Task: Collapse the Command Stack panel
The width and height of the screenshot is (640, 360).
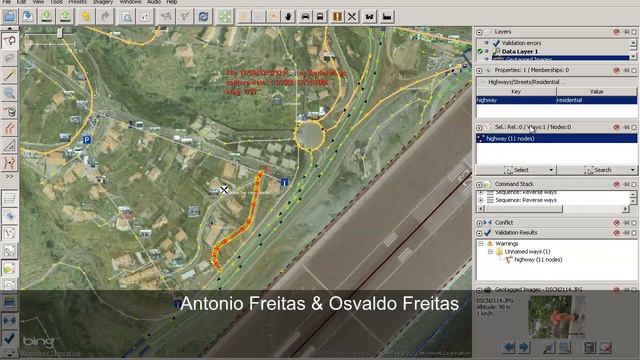Action: [479, 184]
